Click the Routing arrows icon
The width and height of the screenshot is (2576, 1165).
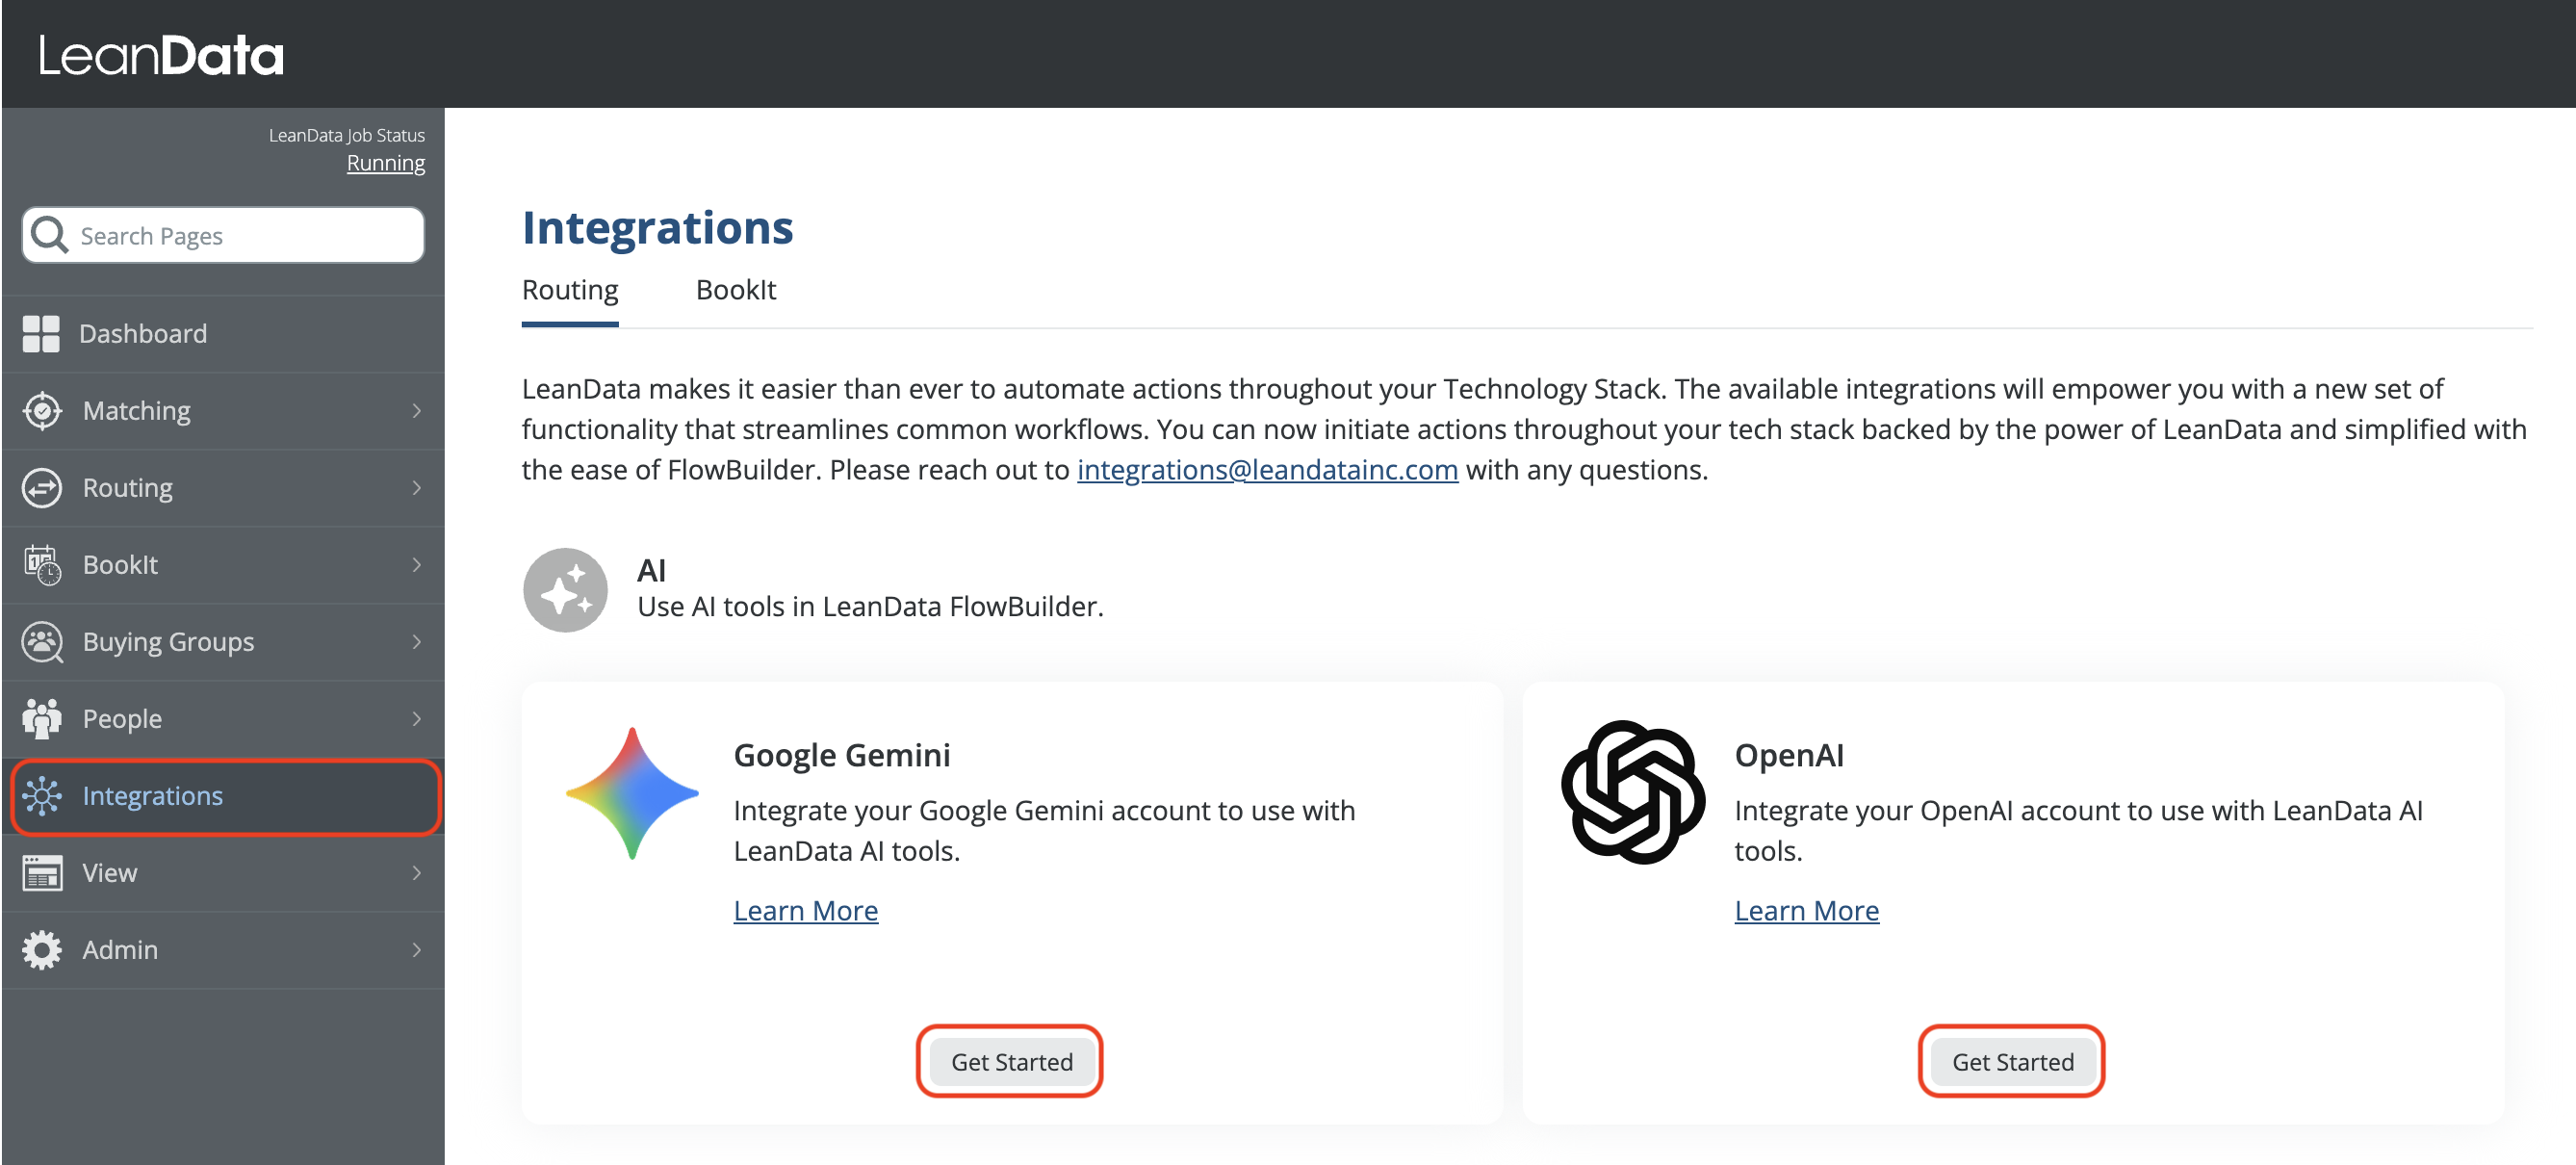pyautogui.click(x=42, y=487)
